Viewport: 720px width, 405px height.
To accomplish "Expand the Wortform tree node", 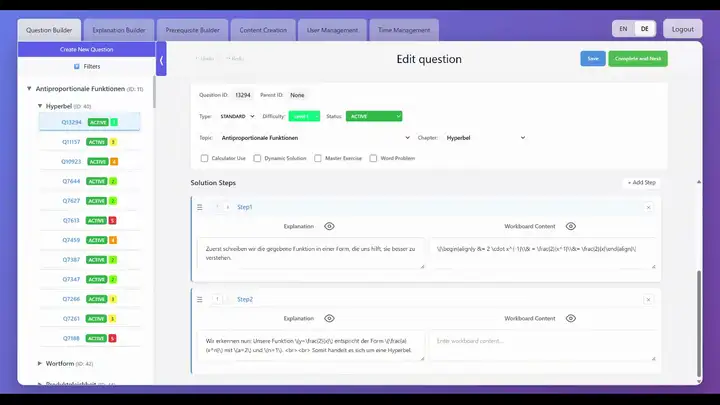I will click(x=40, y=363).
